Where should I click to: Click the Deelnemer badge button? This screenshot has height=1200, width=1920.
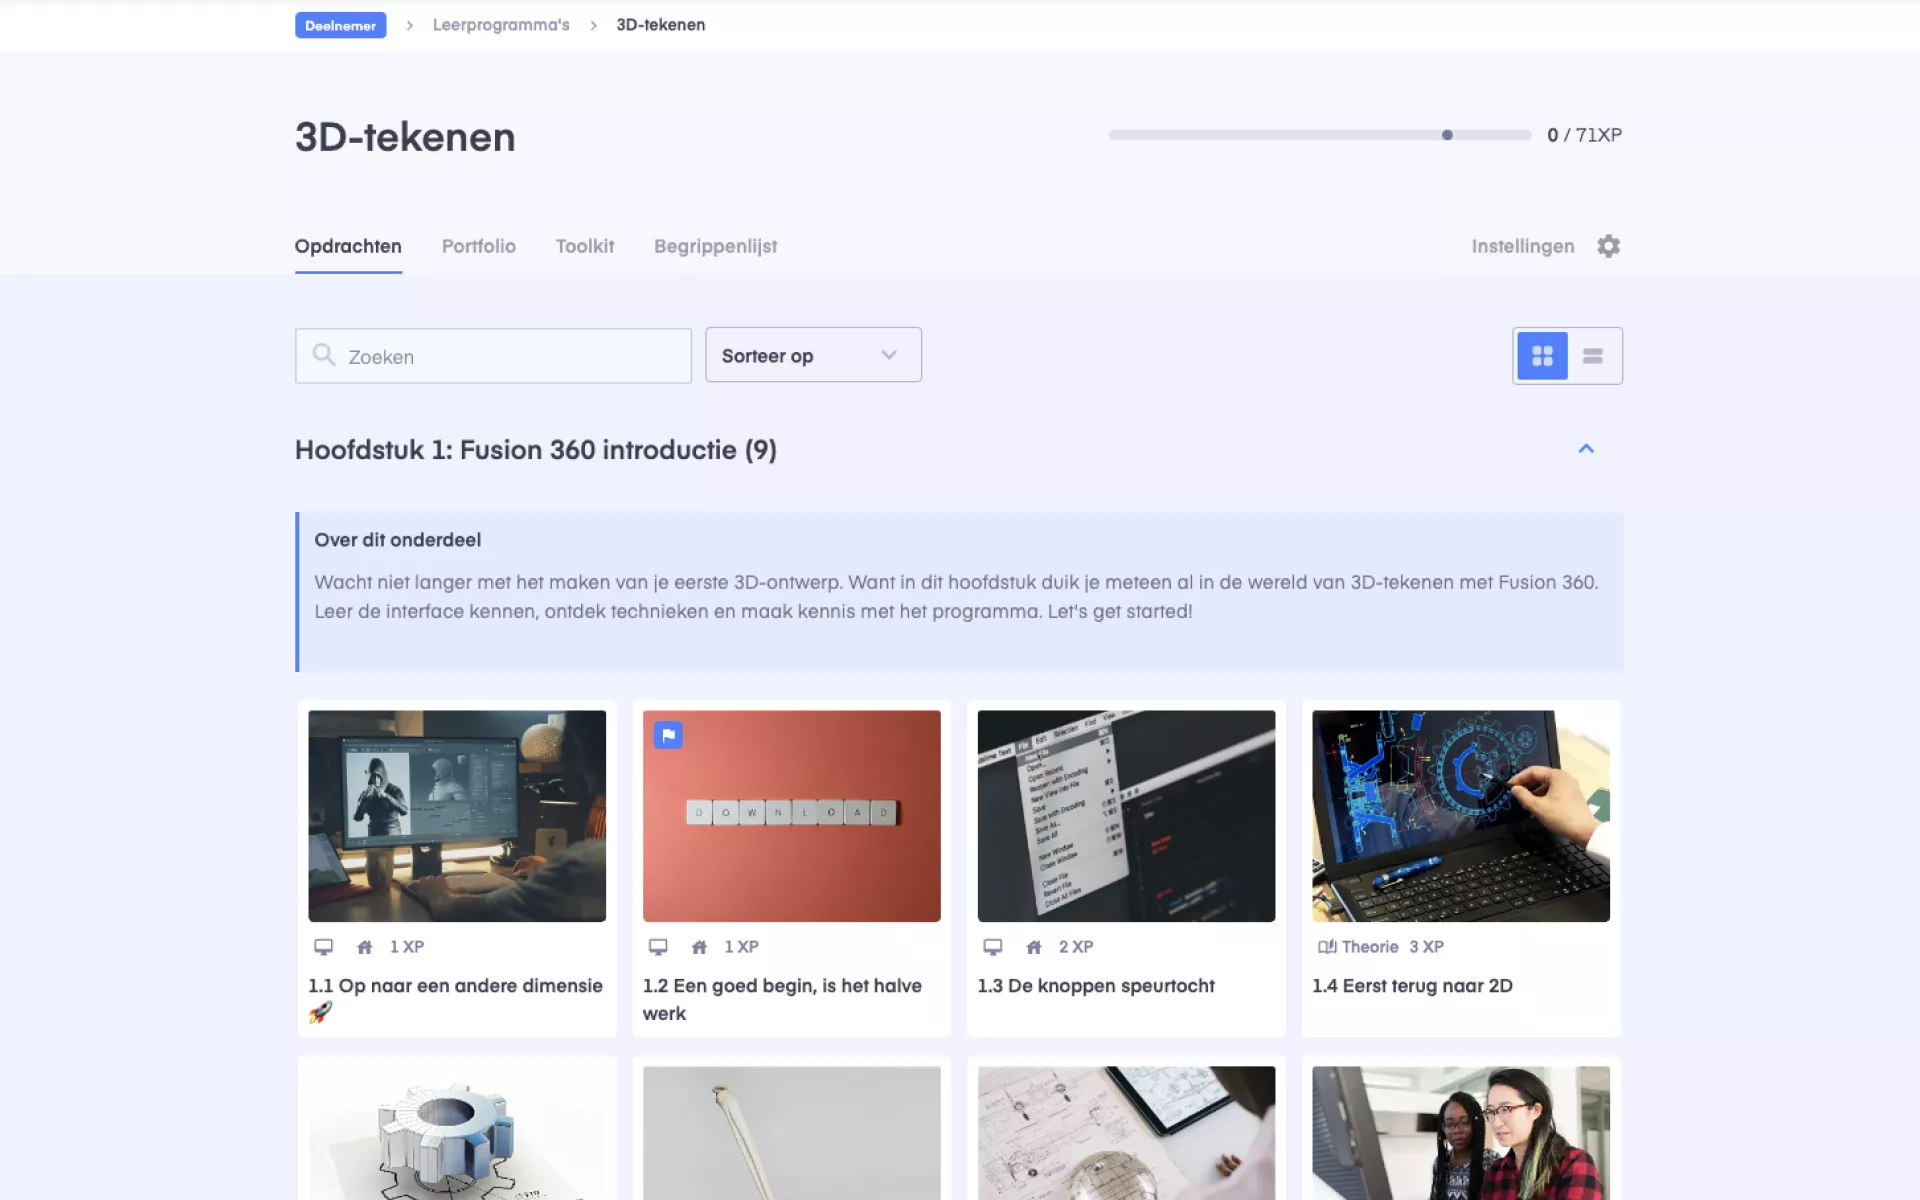[x=340, y=25]
